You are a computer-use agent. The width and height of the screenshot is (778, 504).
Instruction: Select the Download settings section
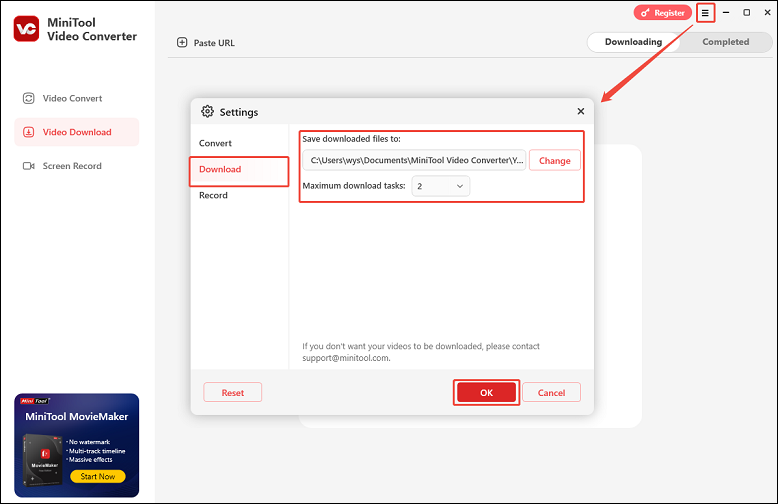[x=239, y=170]
